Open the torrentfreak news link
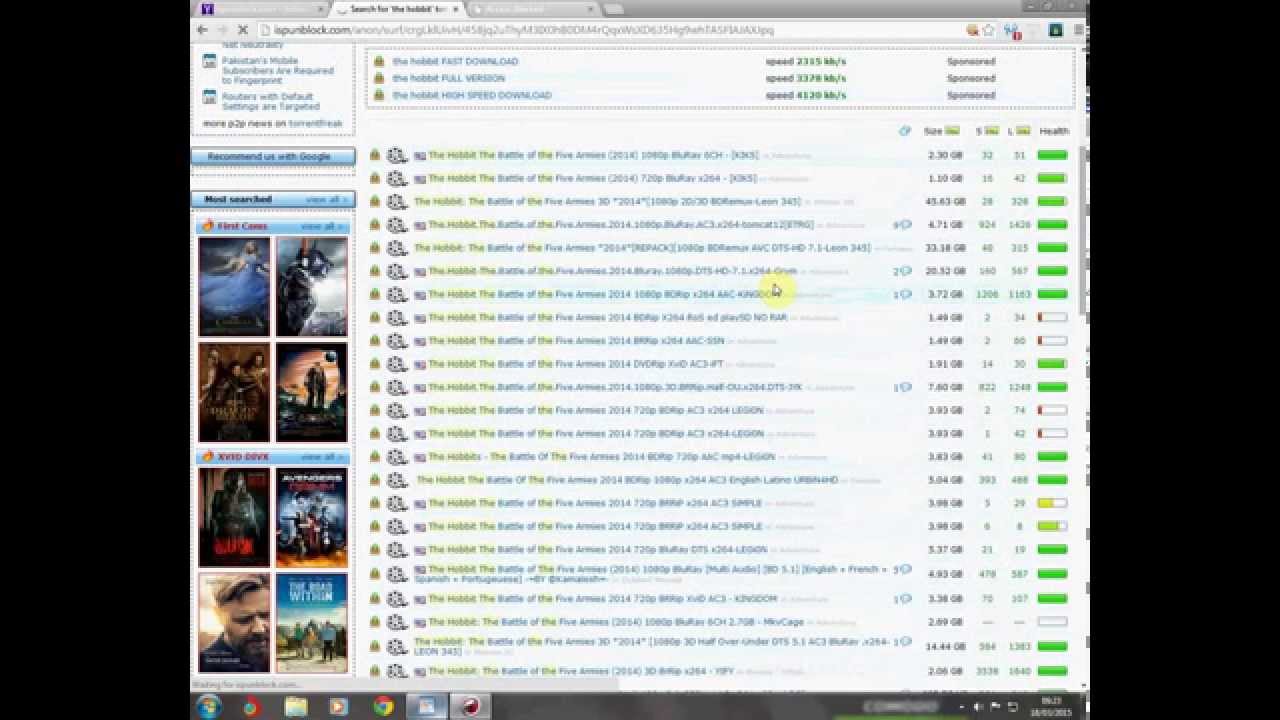 point(316,124)
